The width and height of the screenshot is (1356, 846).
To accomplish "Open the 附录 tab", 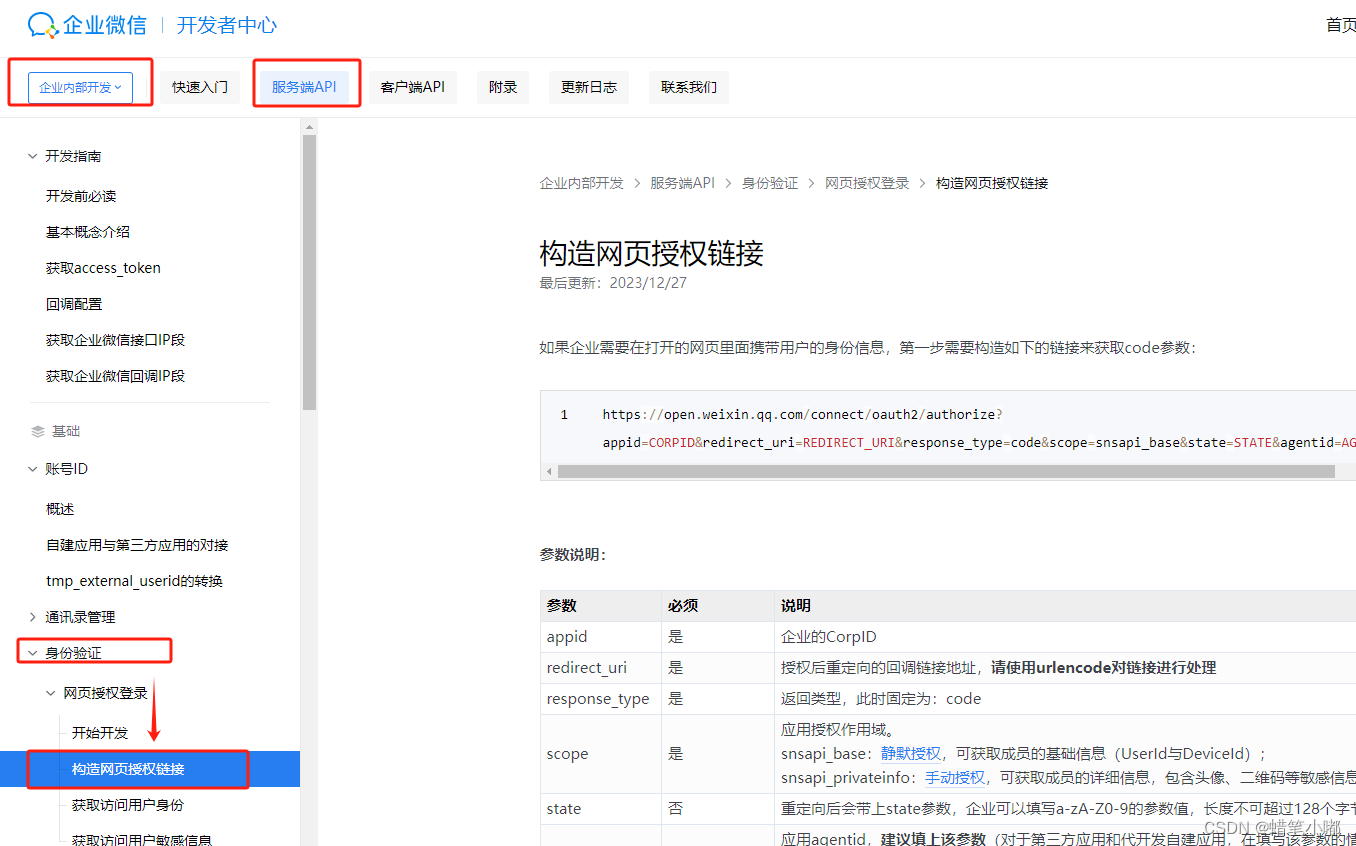I will point(503,88).
